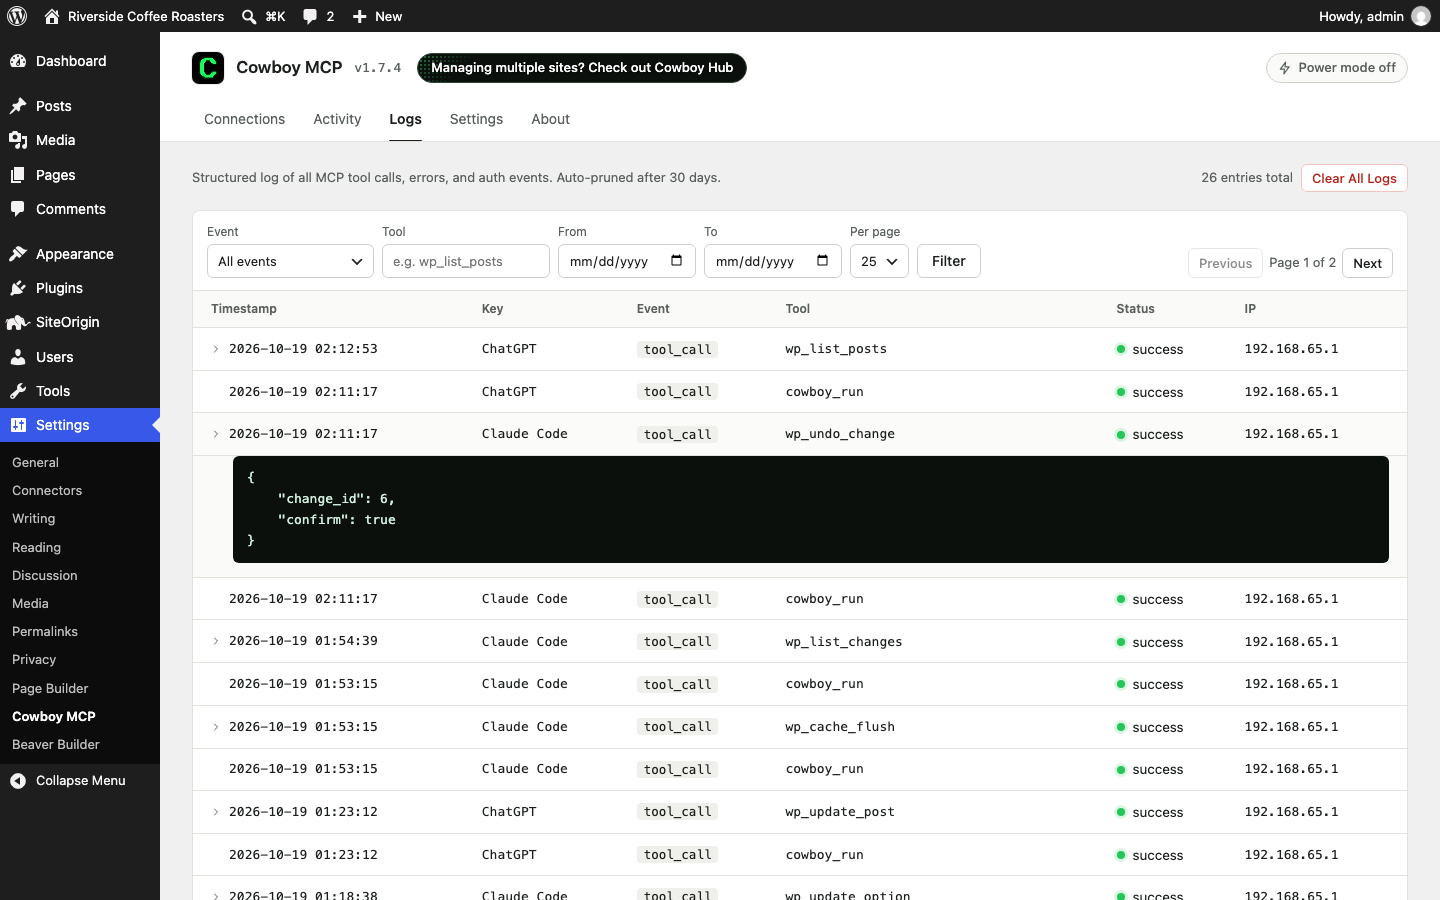Switch to the Connections tab
1440x900 pixels.
(x=244, y=119)
